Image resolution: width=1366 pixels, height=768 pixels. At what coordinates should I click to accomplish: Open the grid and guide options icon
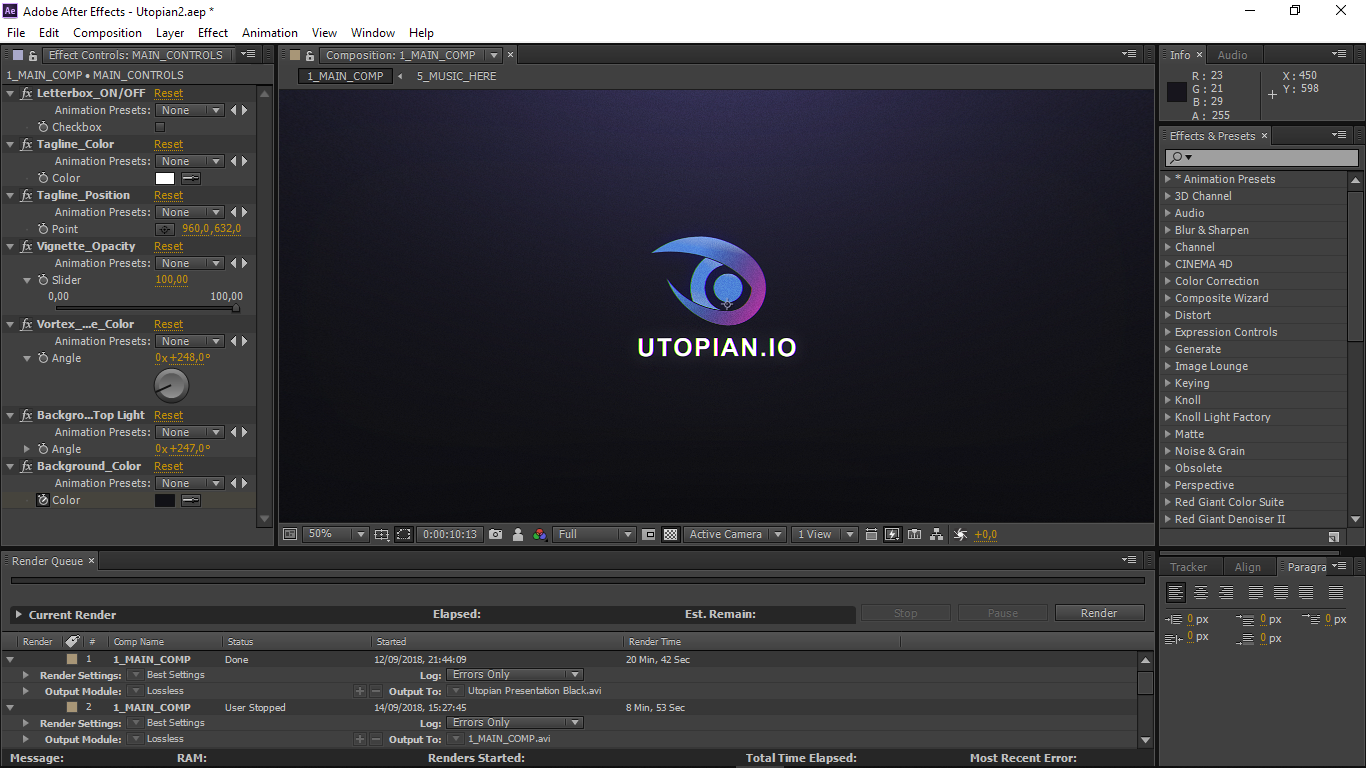click(382, 534)
